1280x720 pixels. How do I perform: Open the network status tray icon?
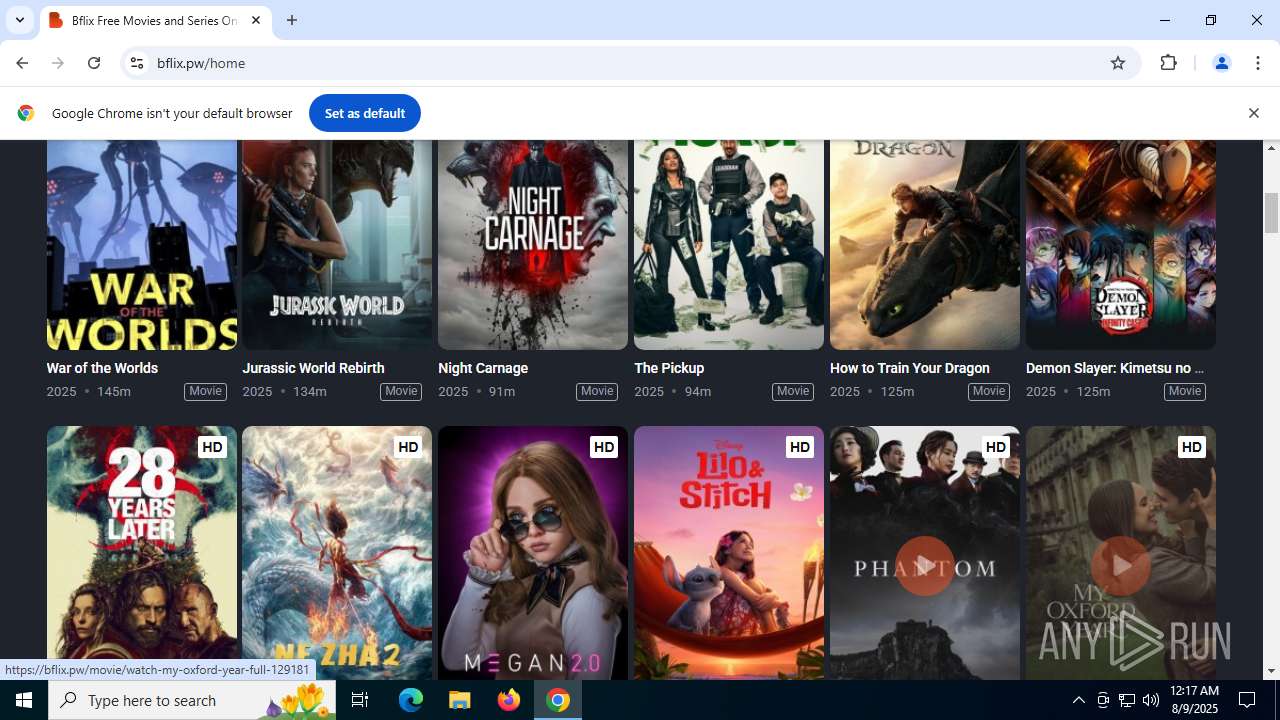pyautogui.click(x=1127, y=700)
